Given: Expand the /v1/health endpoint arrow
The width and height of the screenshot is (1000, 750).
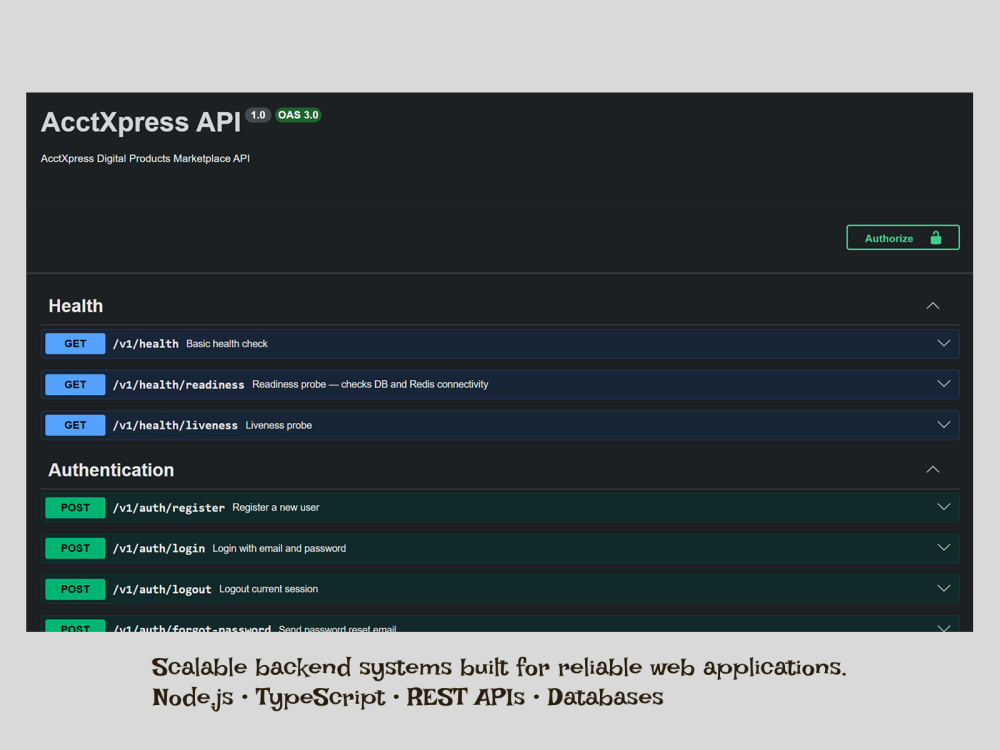Looking at the screenshot, I should (944, 343).
